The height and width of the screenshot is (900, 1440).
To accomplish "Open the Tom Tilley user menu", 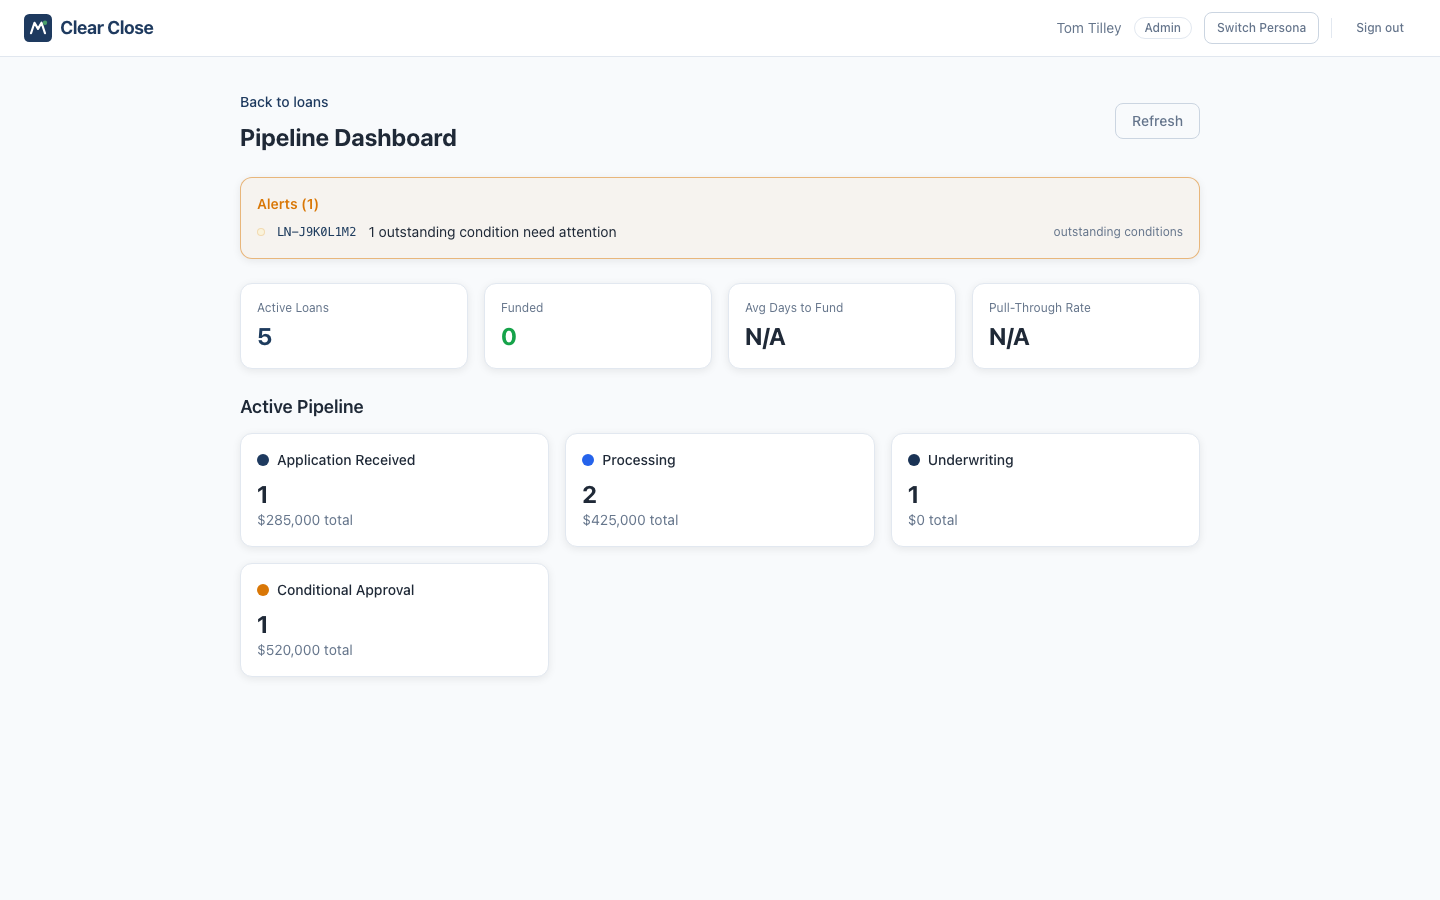I will coord(1089,28).
